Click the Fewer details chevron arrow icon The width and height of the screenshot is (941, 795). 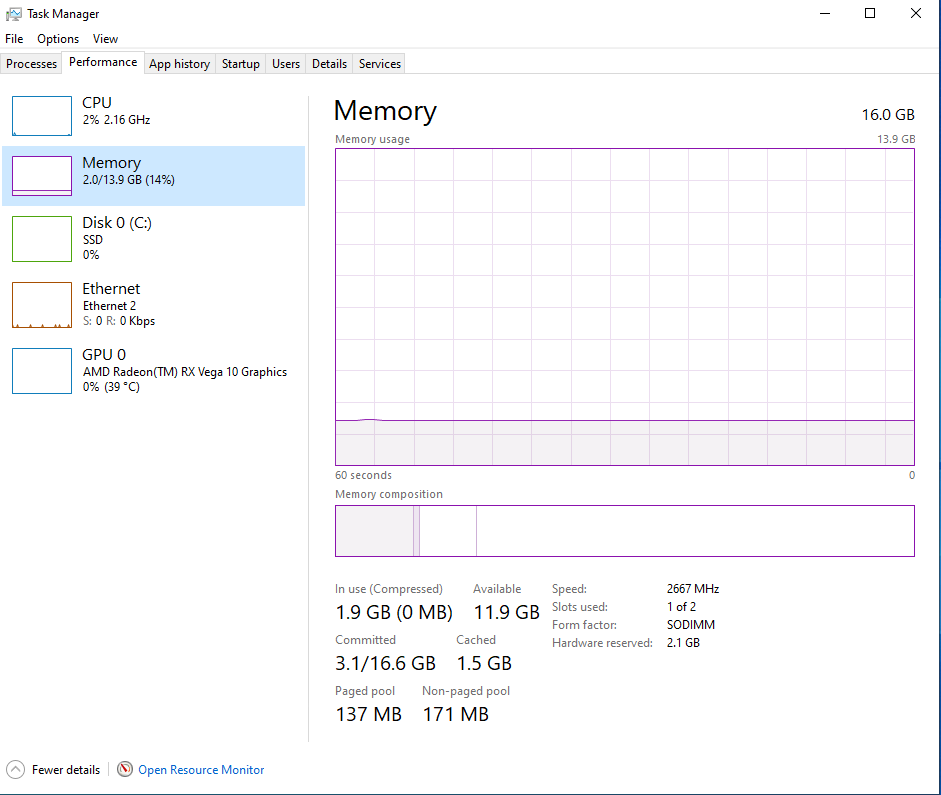click(15, 770)
